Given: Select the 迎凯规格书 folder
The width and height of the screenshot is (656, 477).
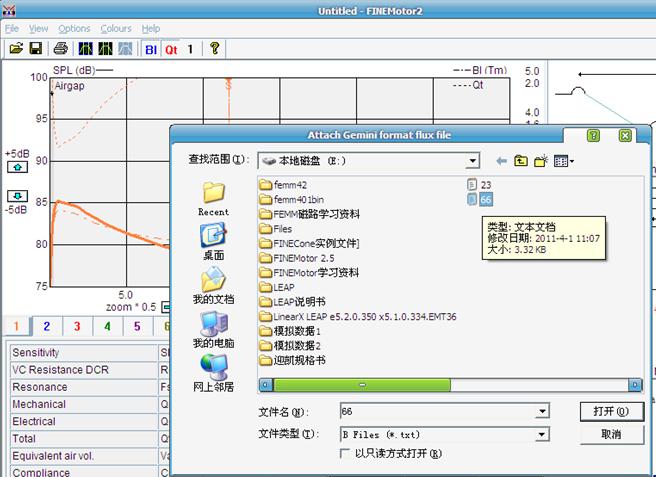Looking at the screenshot, I should (x=292, y=360).
